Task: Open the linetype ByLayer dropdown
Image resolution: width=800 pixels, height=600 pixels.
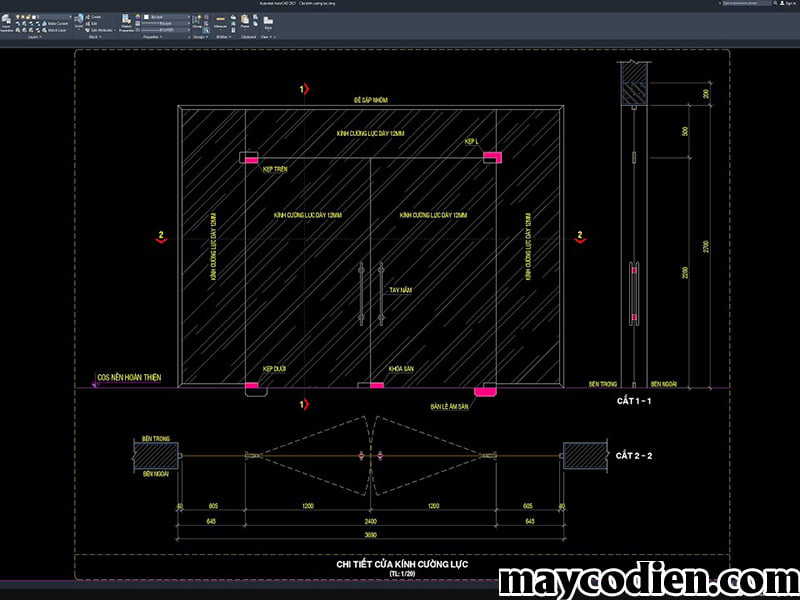Action: [165, 30]
